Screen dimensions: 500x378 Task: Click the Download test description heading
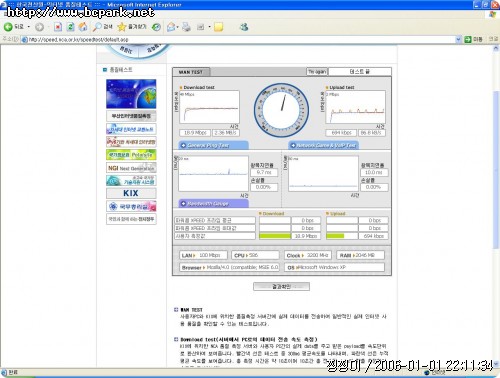click(249, 339)
